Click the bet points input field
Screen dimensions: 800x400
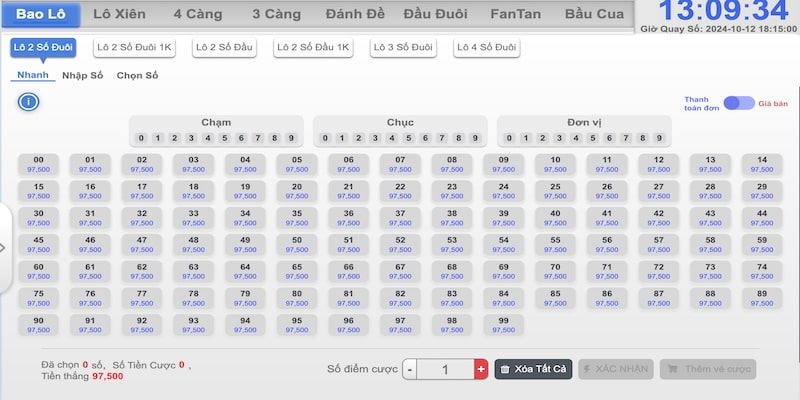[445, 369]
